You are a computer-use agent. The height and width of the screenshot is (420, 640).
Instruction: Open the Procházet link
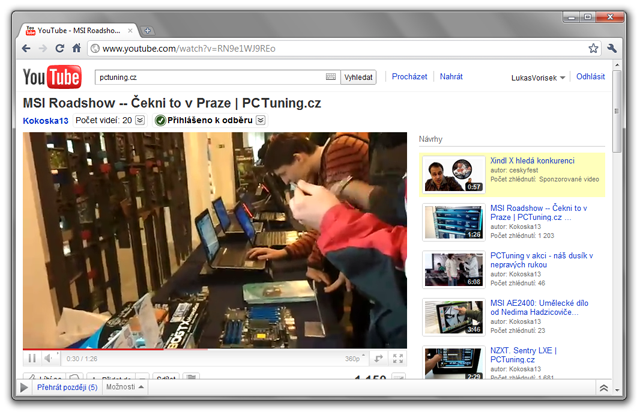(x=409, y=76)
